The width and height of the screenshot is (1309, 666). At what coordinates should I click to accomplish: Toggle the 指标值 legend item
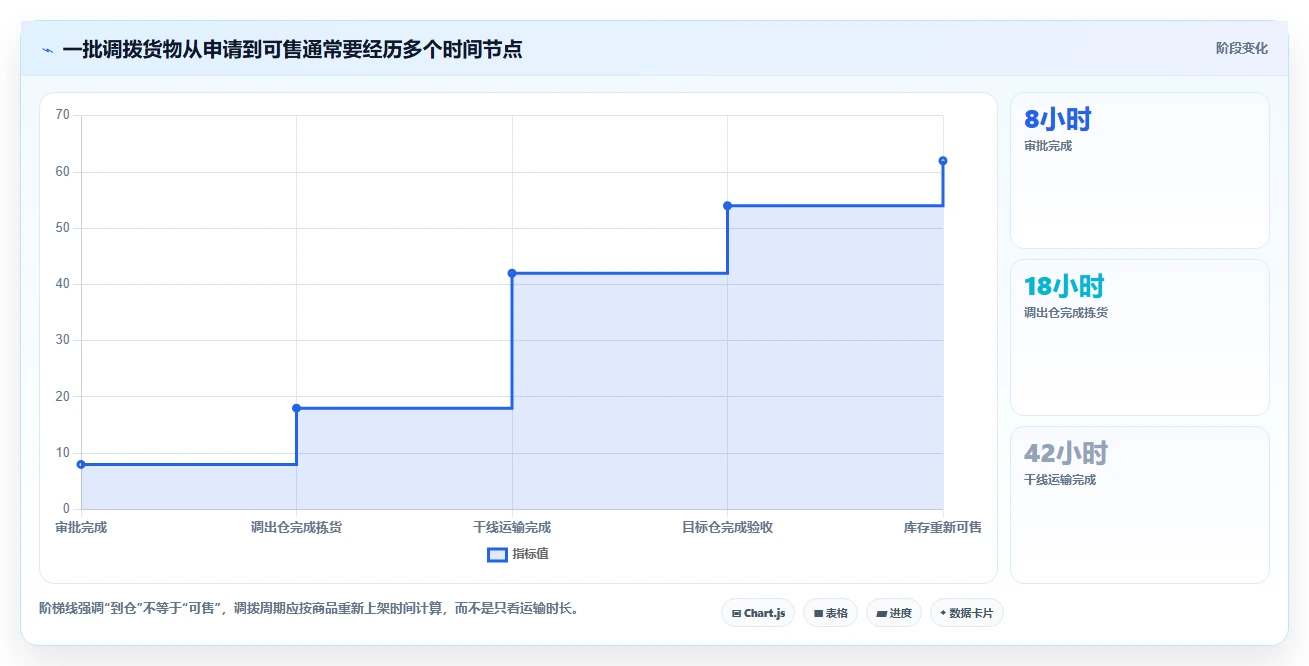[x=517, y=554]
